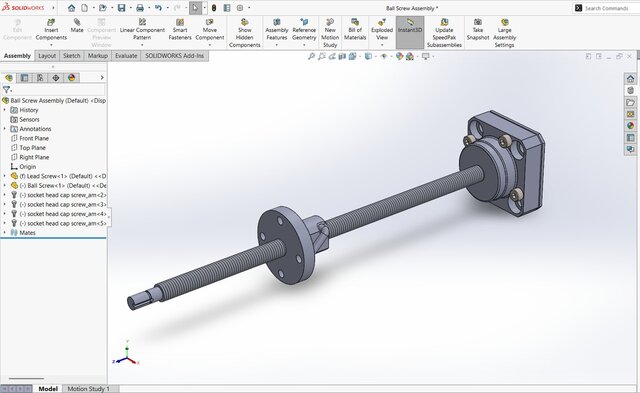Click Take Snapshot
The height and width of the screenshot is (393, 640).
(x=478, y=29)
